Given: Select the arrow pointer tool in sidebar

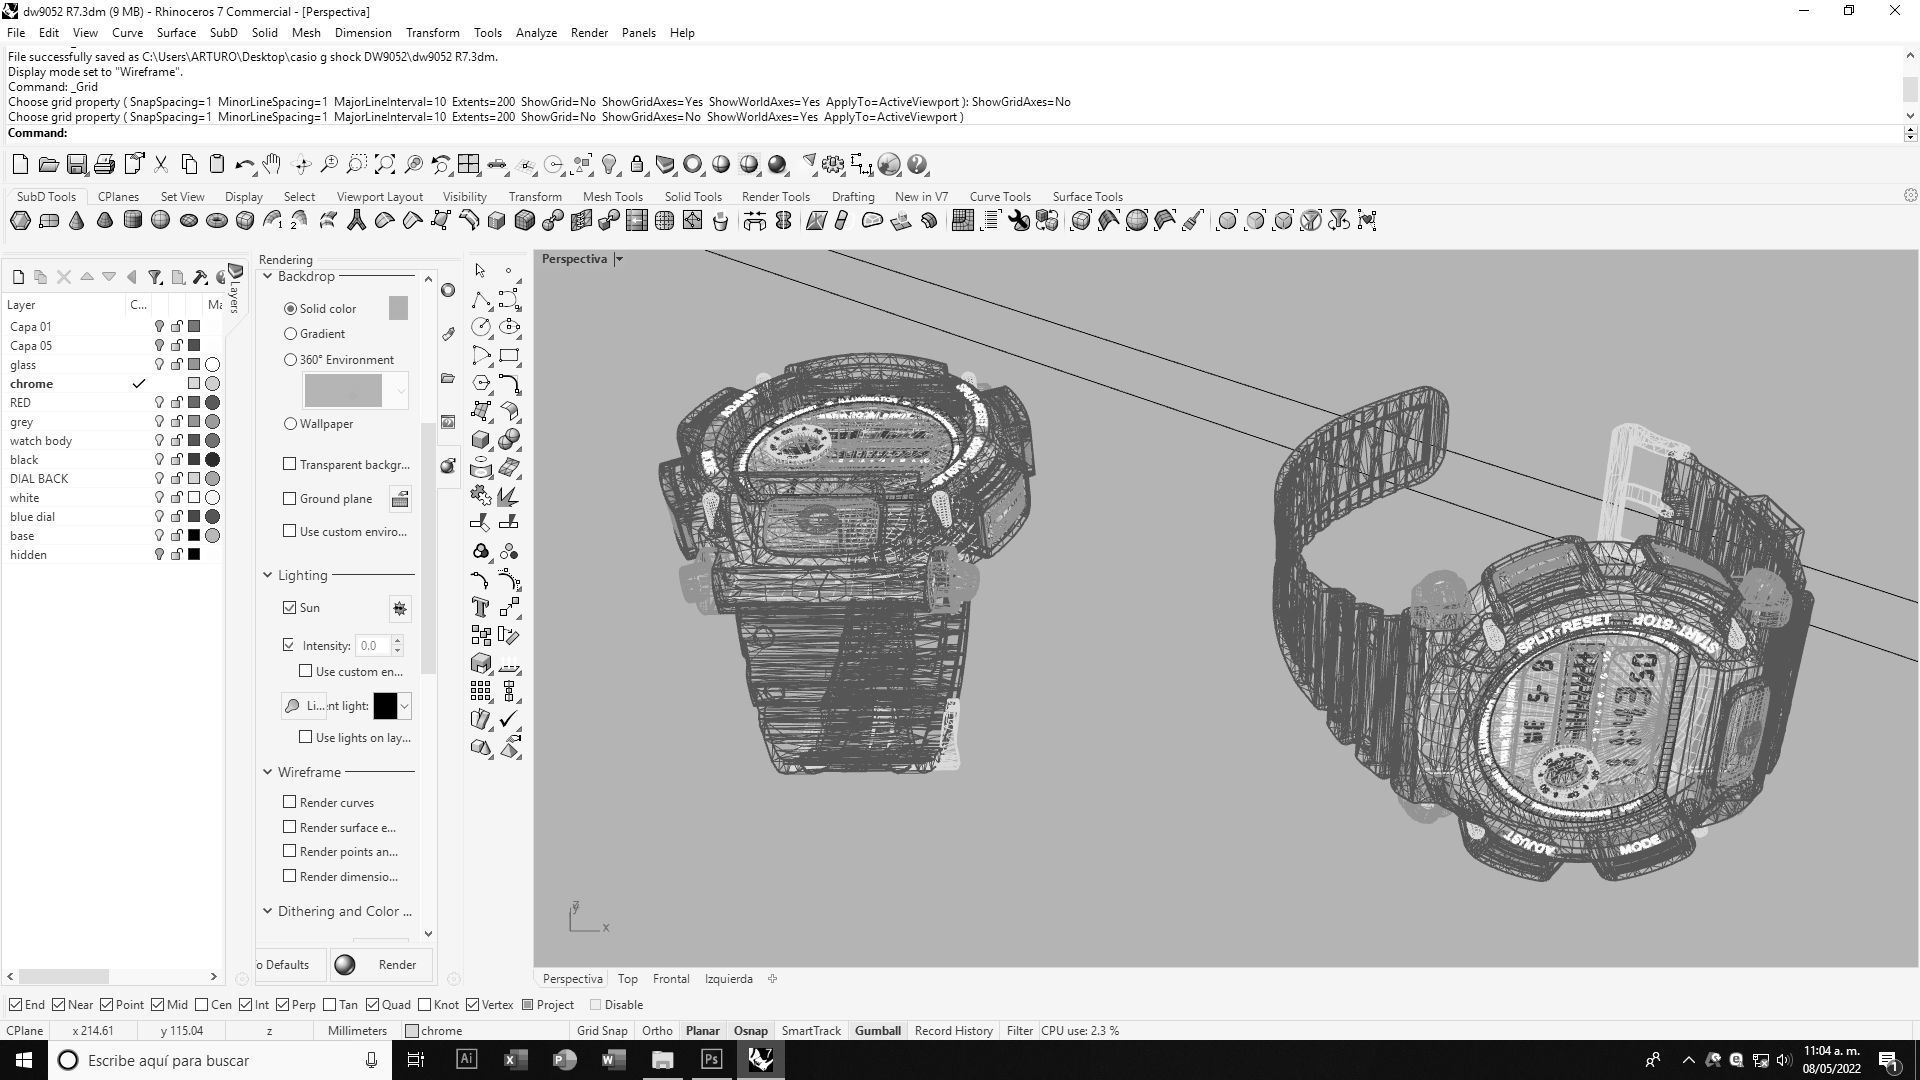Looking at the screenshot, I should 481,271.
